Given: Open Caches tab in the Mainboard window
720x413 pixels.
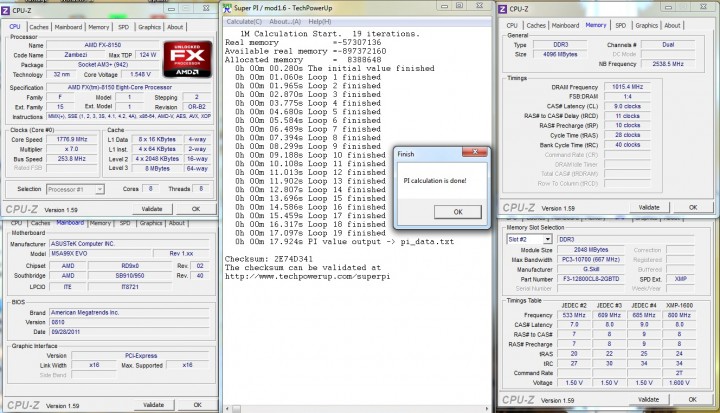Looking at the screenshot, I should [40, 223].
